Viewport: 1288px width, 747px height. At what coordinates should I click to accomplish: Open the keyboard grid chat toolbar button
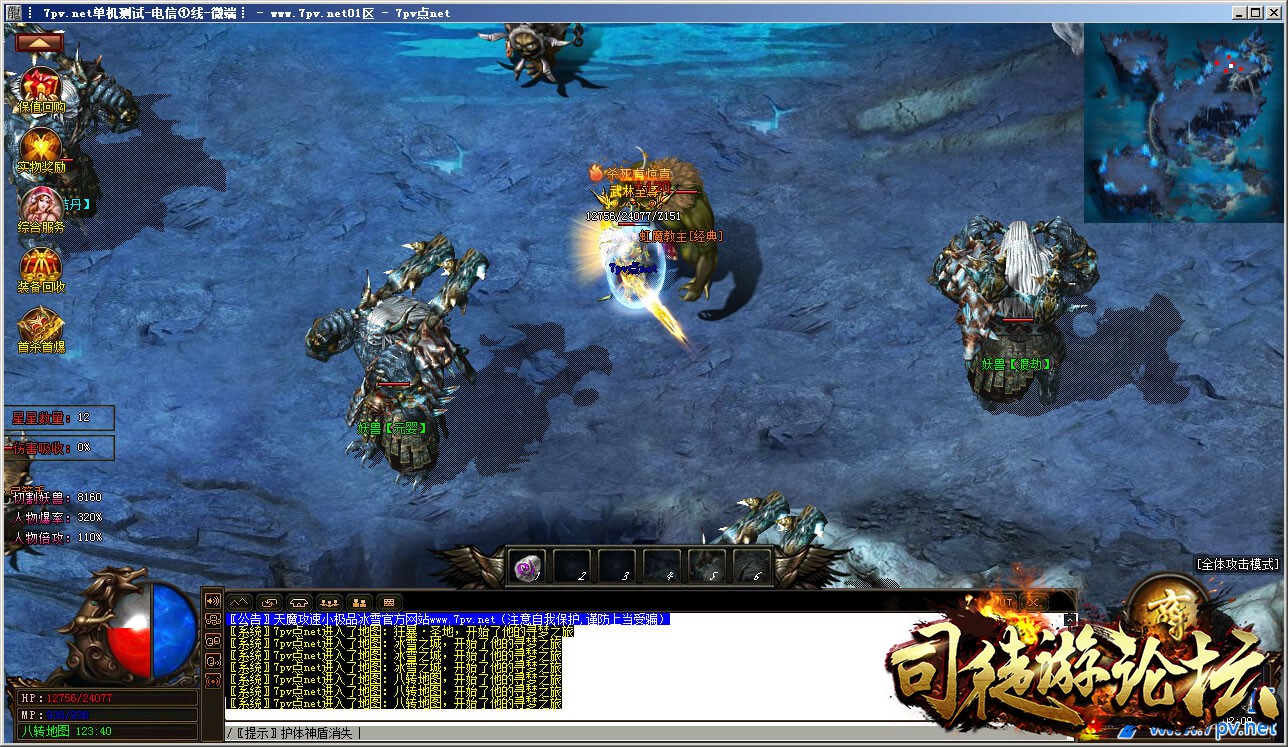(x=389, y=602)
